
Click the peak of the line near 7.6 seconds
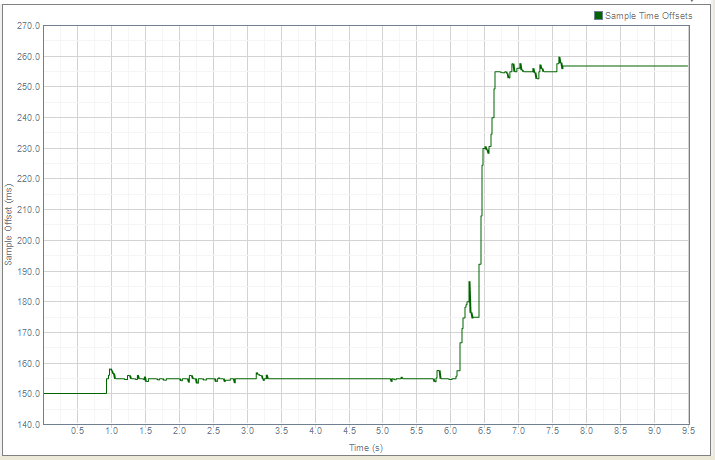pos(559,58)
